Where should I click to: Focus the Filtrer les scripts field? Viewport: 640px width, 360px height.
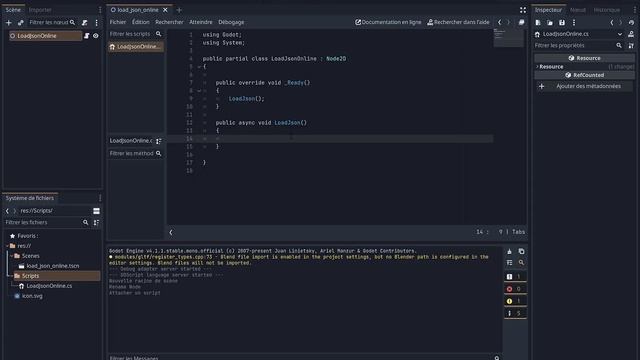(135, 34)
